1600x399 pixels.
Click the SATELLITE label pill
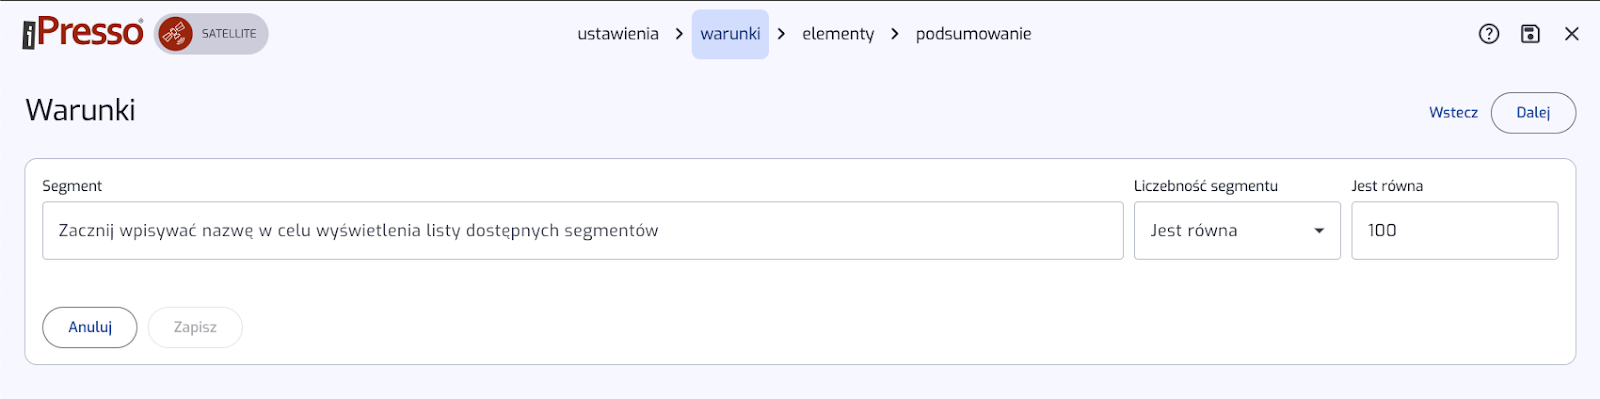pyautogui.click(x=212, y=34)
